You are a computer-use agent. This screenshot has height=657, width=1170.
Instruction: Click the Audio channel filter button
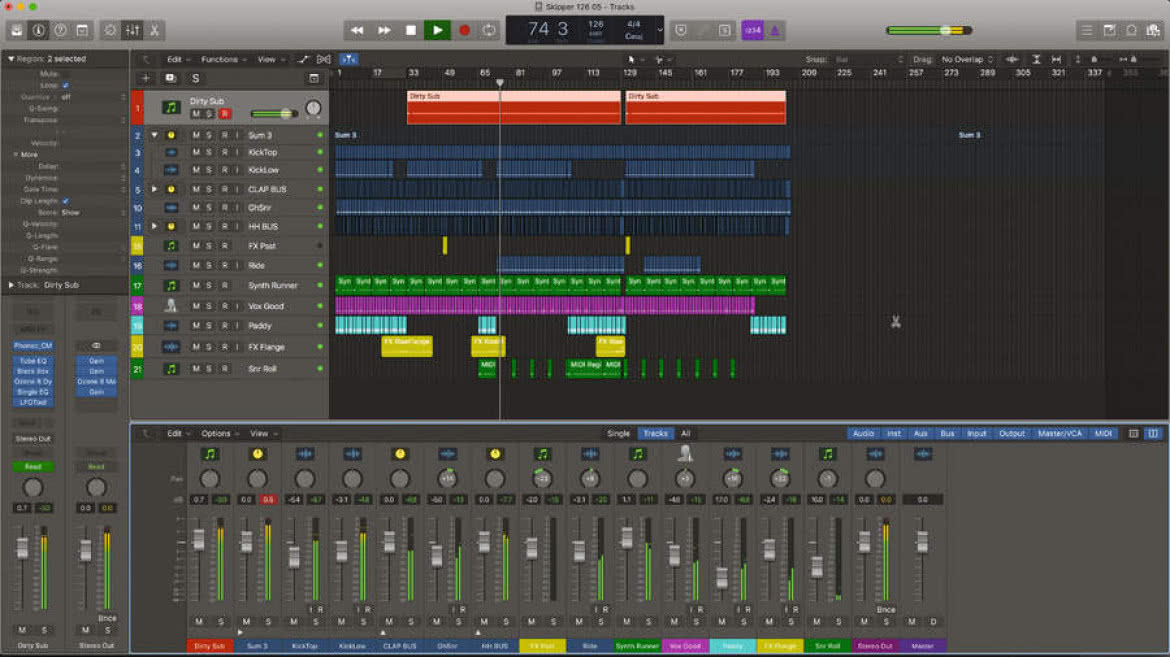pyautogui.click(x=863, y=434)
